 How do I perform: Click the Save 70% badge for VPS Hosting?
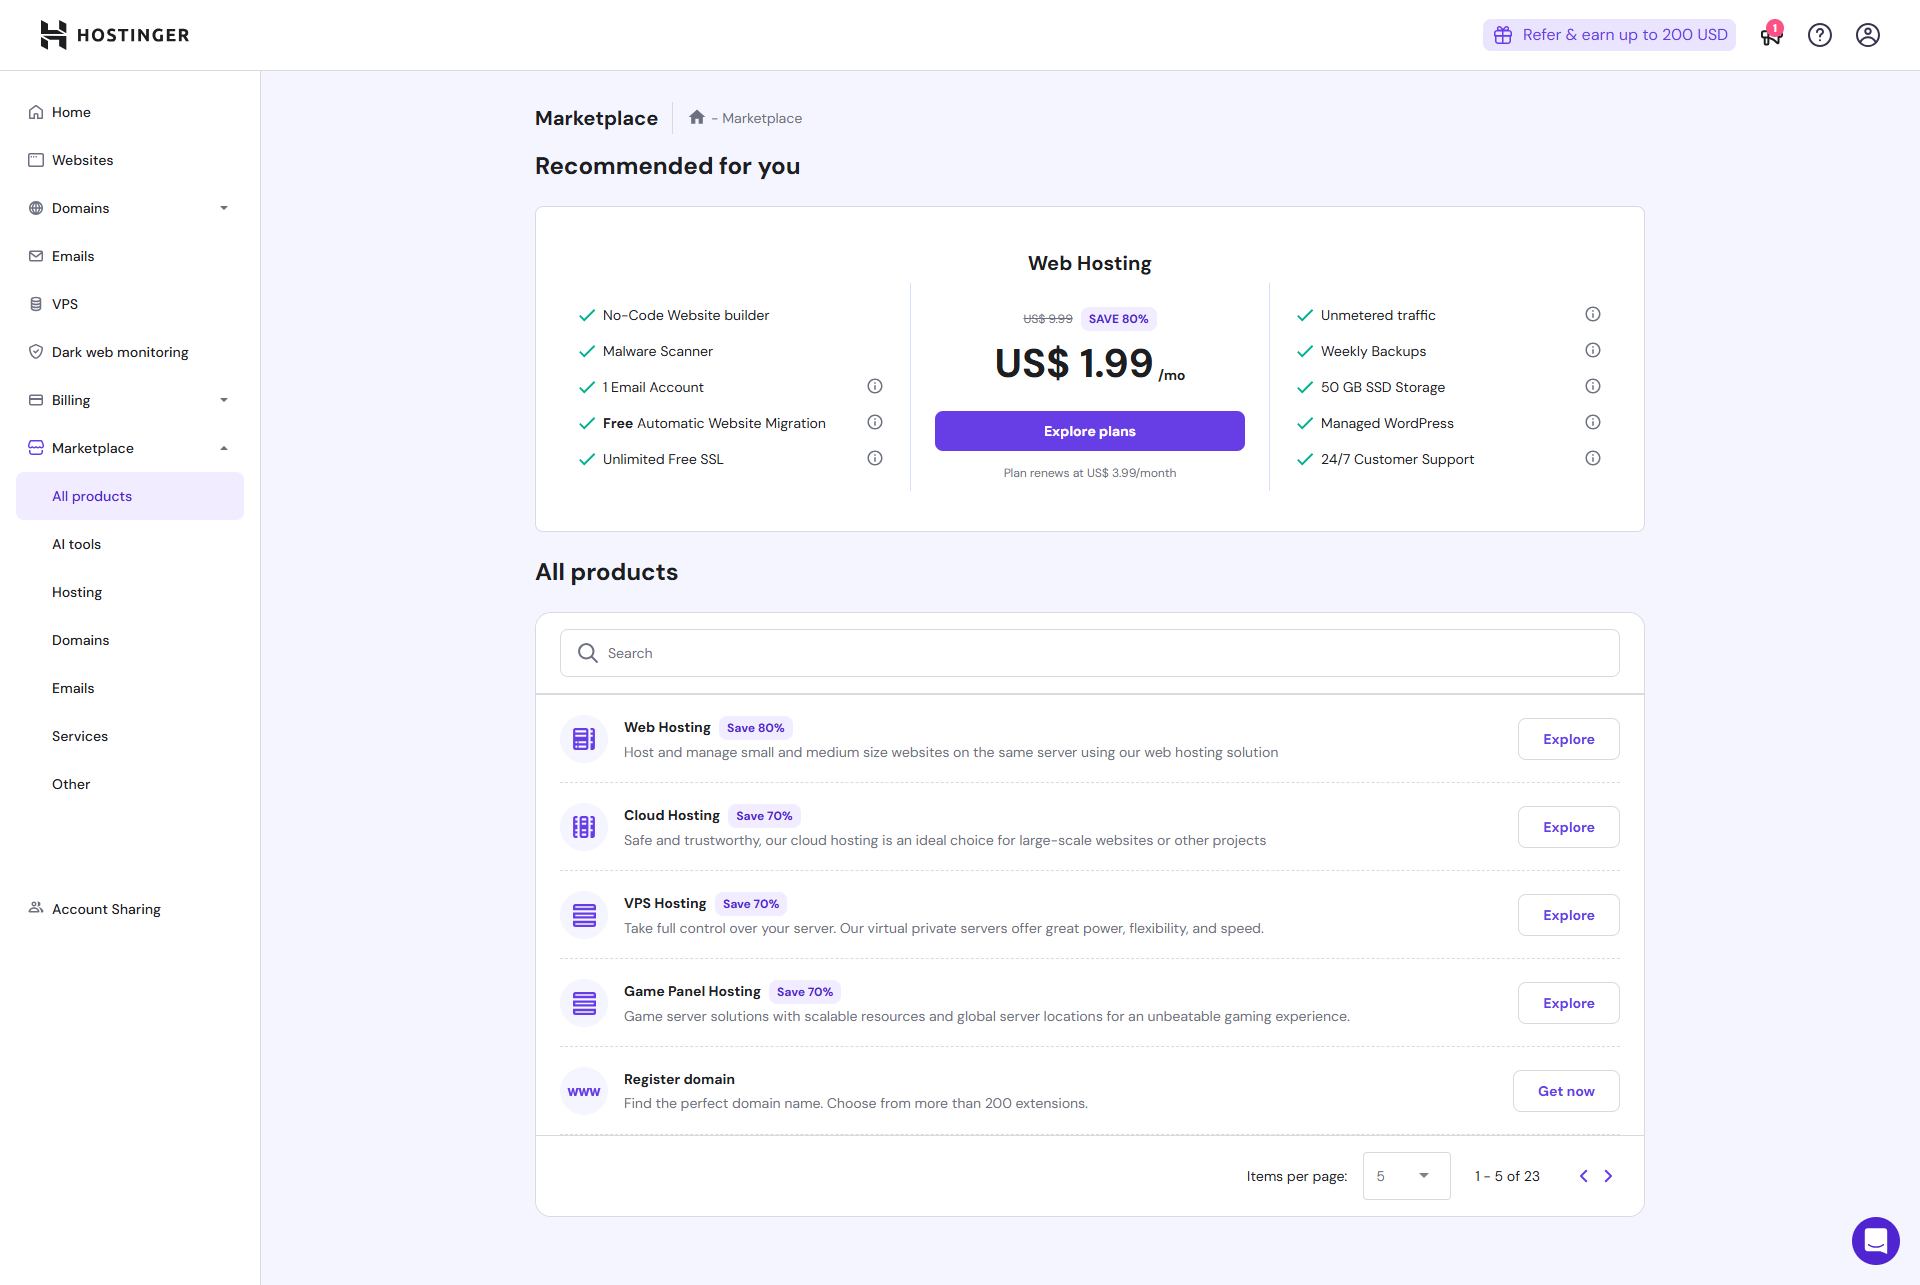[x=751, y=904]
